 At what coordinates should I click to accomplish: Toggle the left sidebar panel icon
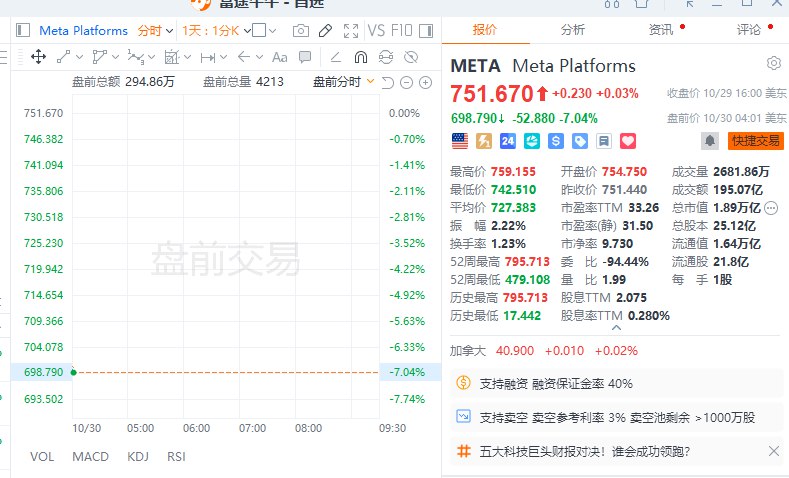(x=23, y=30)
